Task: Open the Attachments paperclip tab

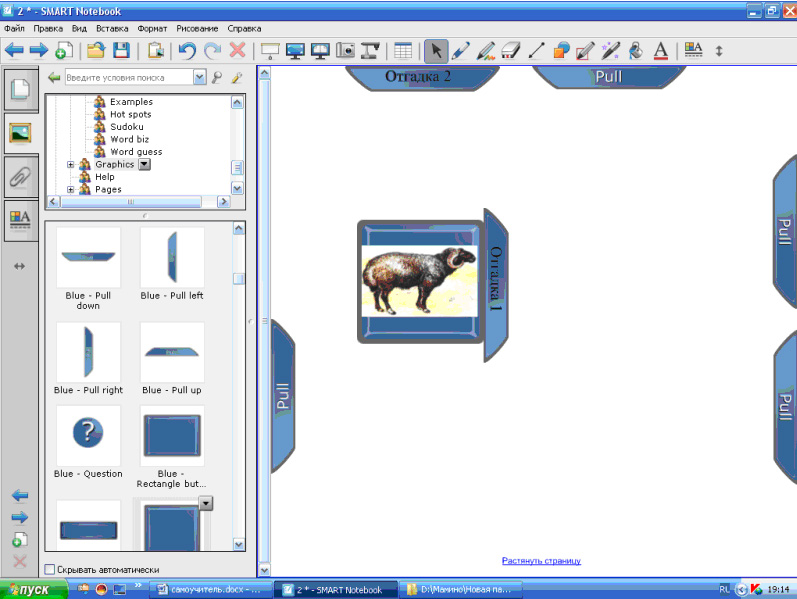Action: tap(20, 176)
